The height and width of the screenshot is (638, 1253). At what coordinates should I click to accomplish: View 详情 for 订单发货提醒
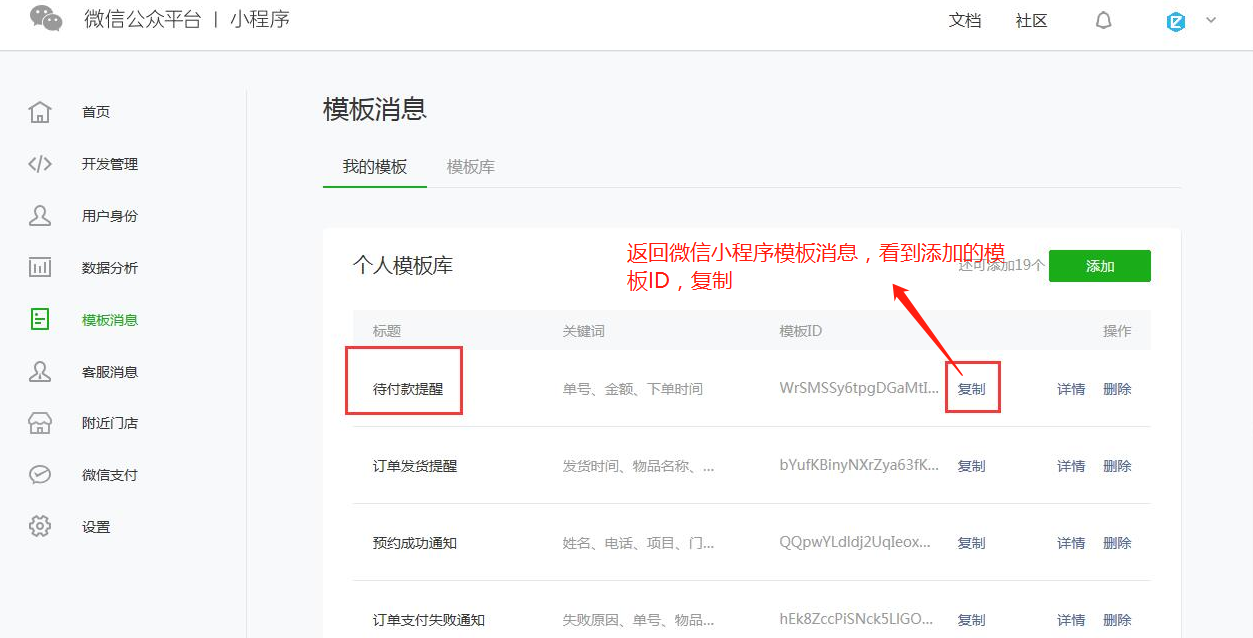click(x=1071, y=466)
